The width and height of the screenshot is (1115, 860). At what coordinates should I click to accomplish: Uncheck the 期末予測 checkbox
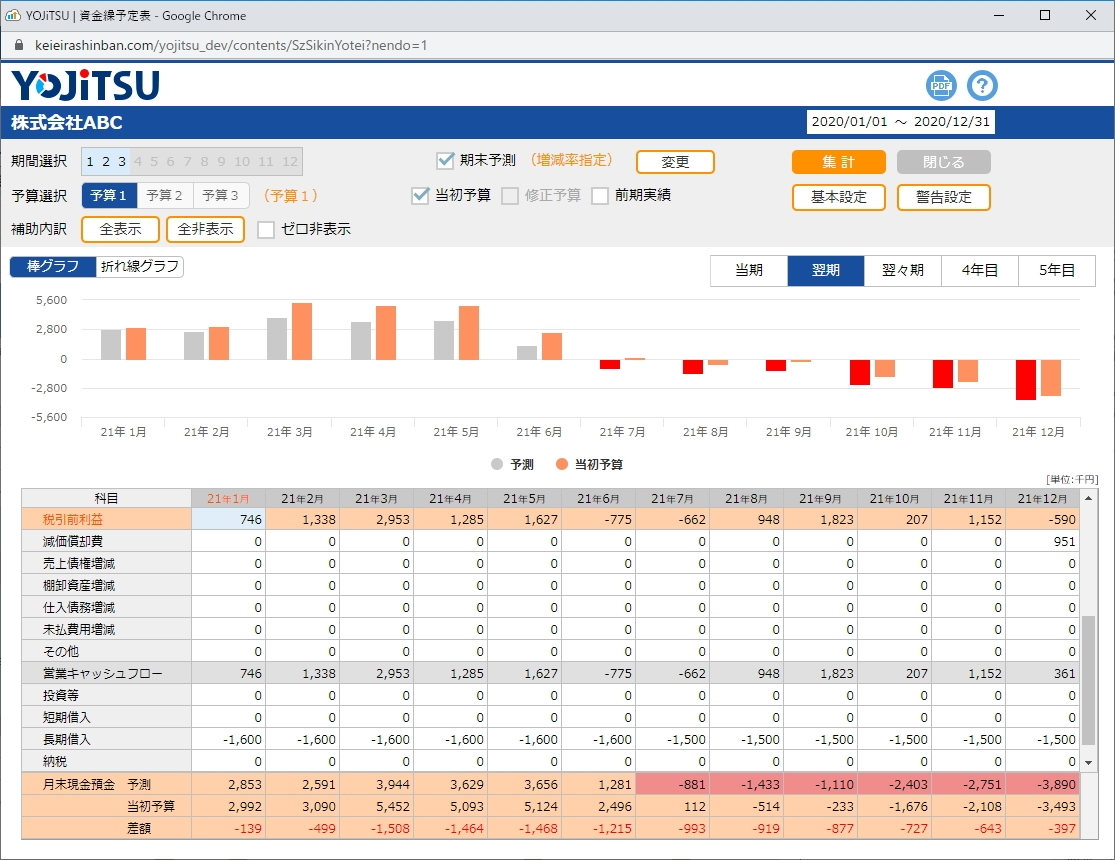pos(446,161)
